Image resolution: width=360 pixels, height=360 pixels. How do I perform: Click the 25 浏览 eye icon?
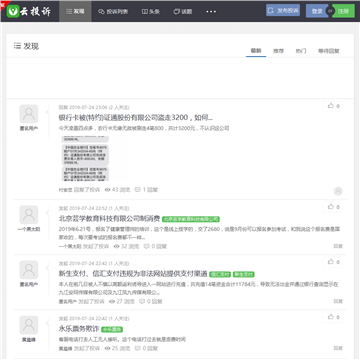point(107,348)
